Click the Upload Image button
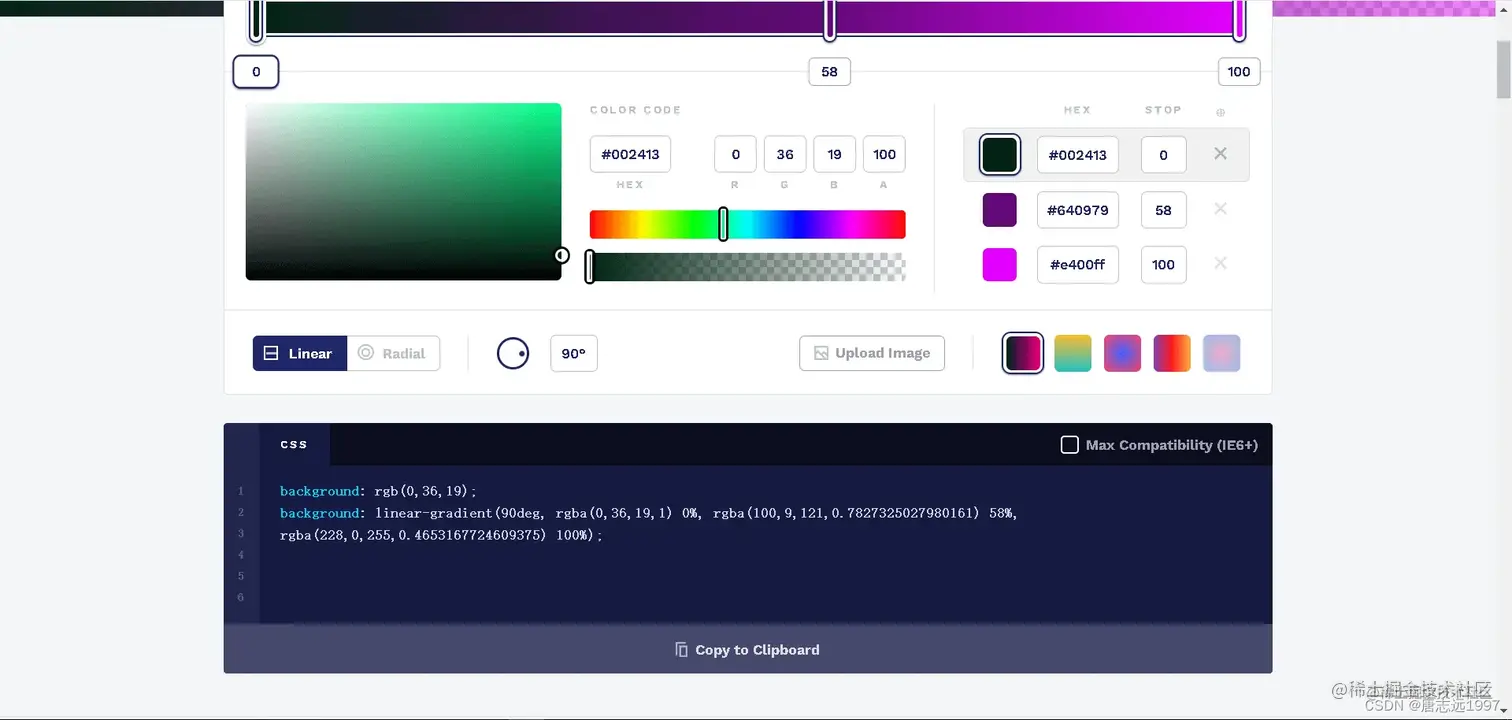The height and width of the screenshot is (720, 1512). pyautogui.click(x=872, y=353)
